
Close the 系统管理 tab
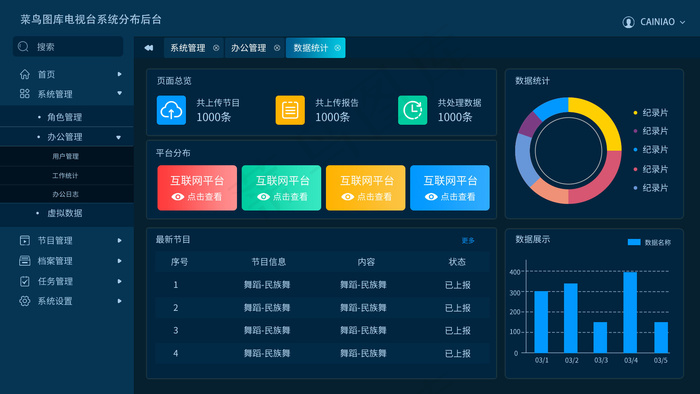216,48
